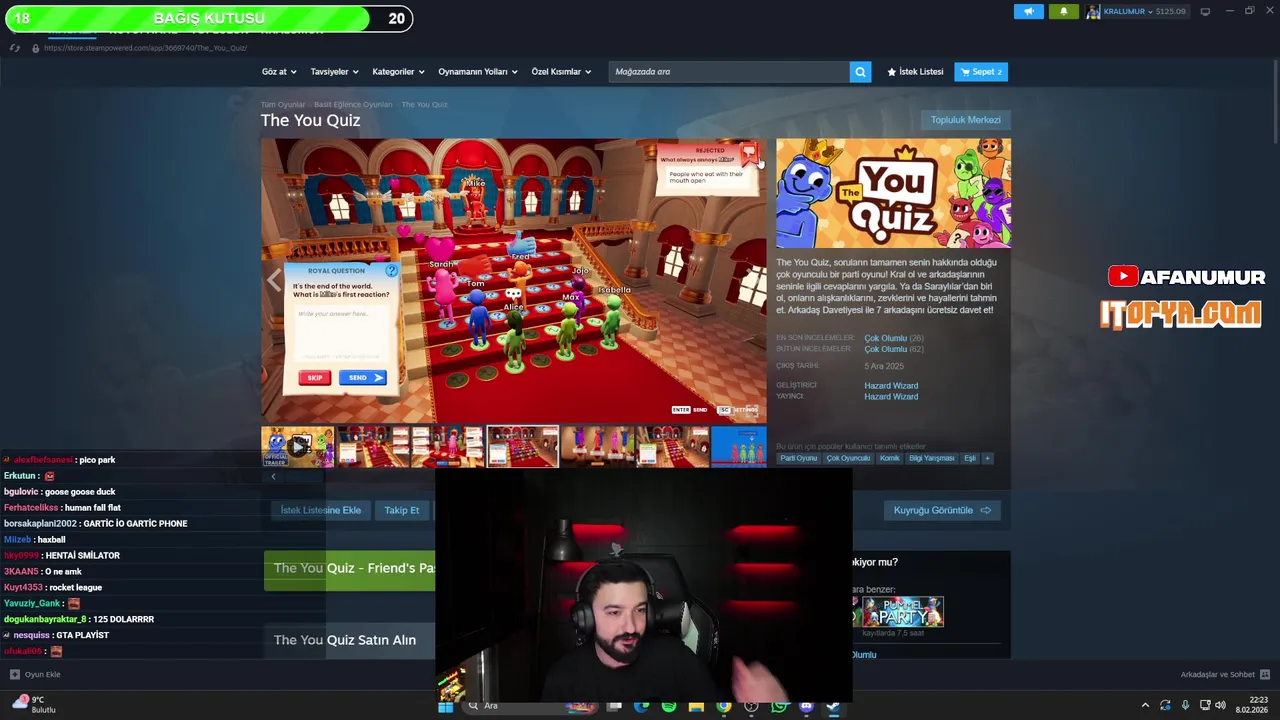Open the weather widget on taskbar
The image size is (1280, 720).
click(x=32, y=704)
